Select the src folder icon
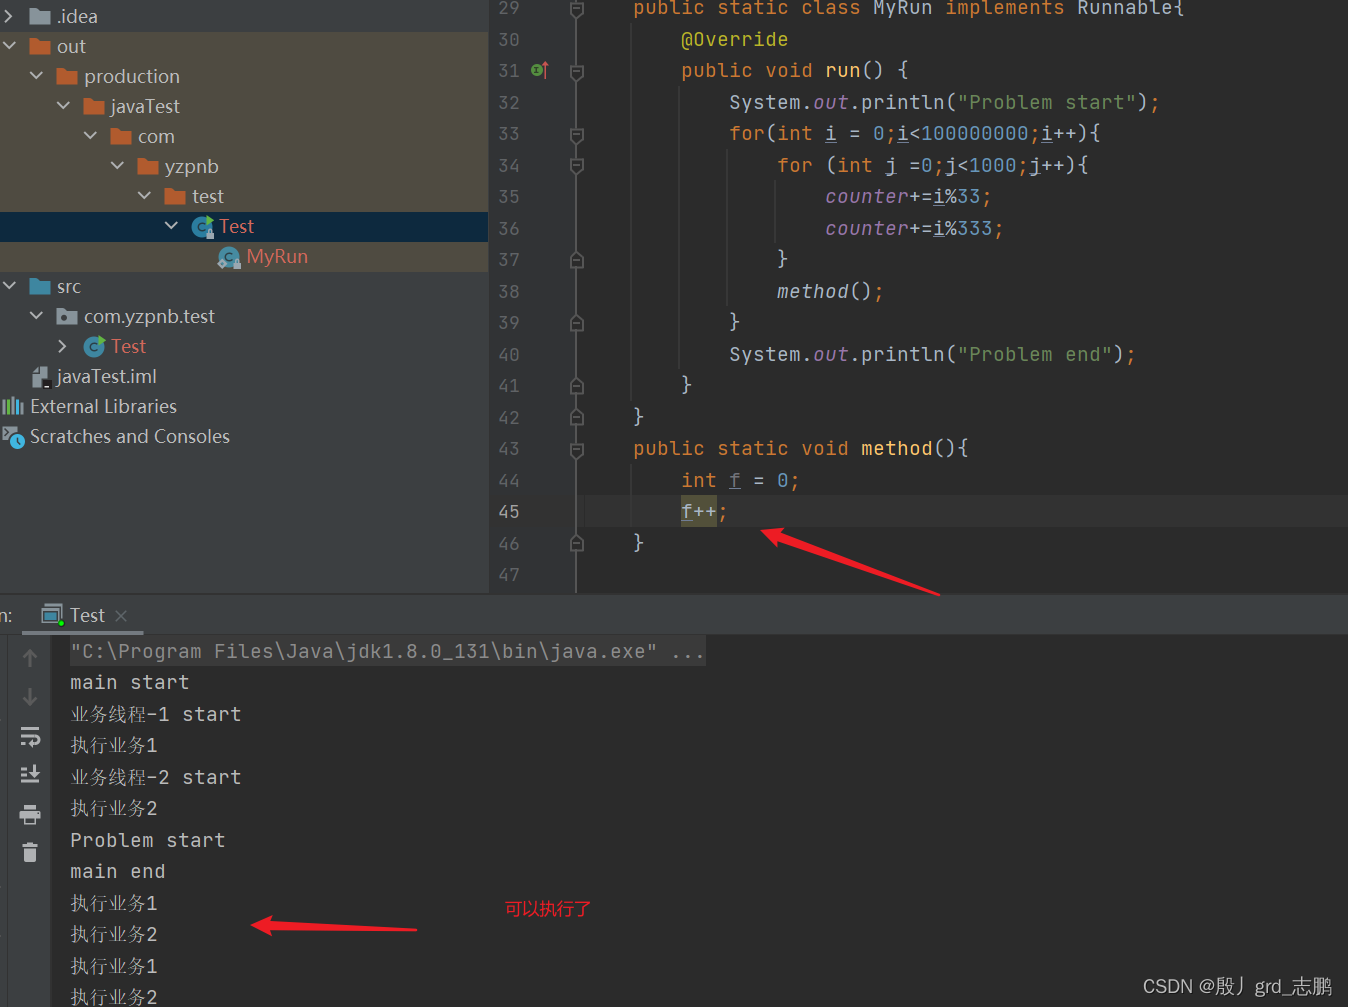1348x1007 pixels. (40, 286)
